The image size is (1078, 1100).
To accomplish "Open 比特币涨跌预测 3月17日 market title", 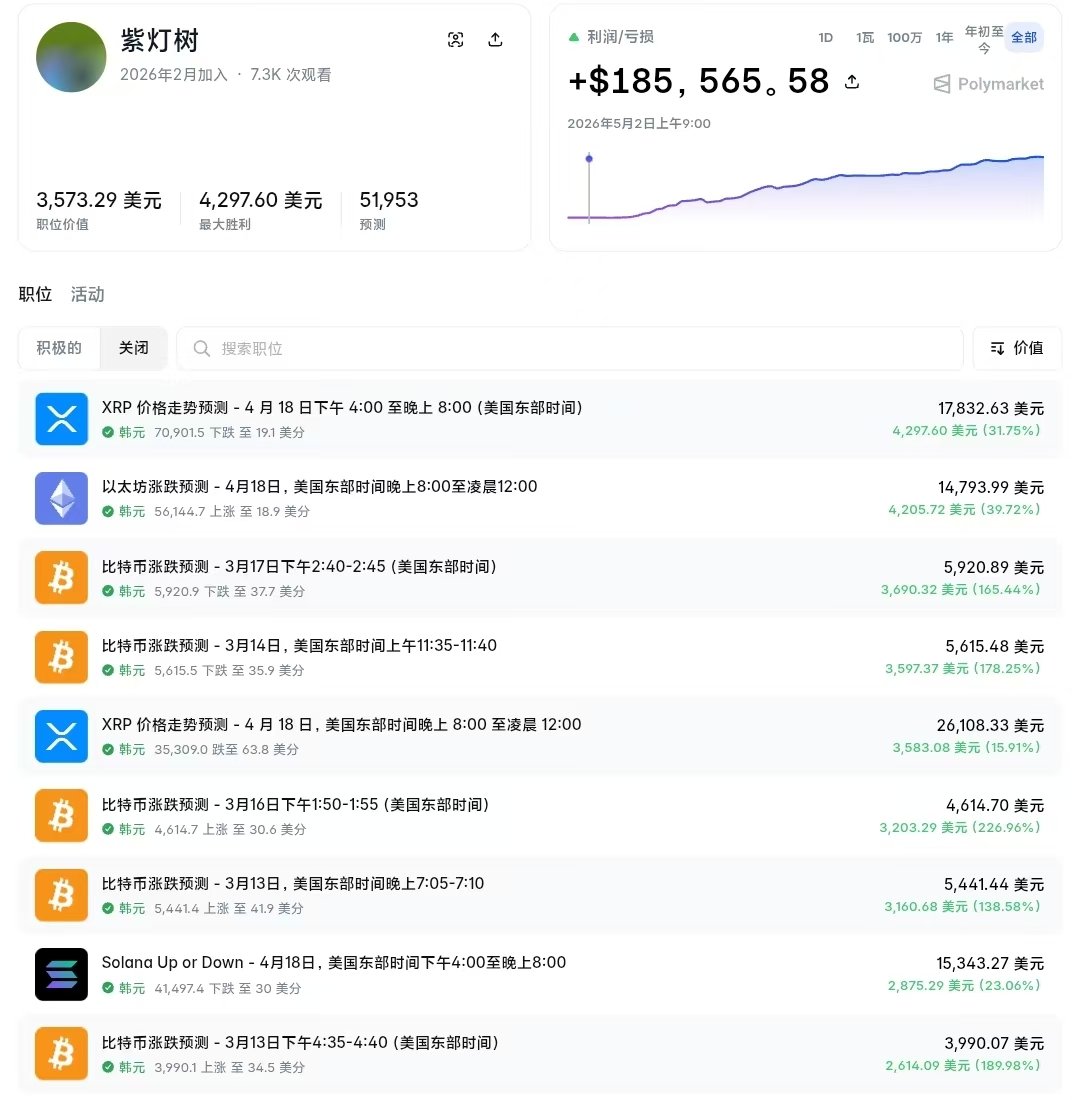I will coord(299,566).
